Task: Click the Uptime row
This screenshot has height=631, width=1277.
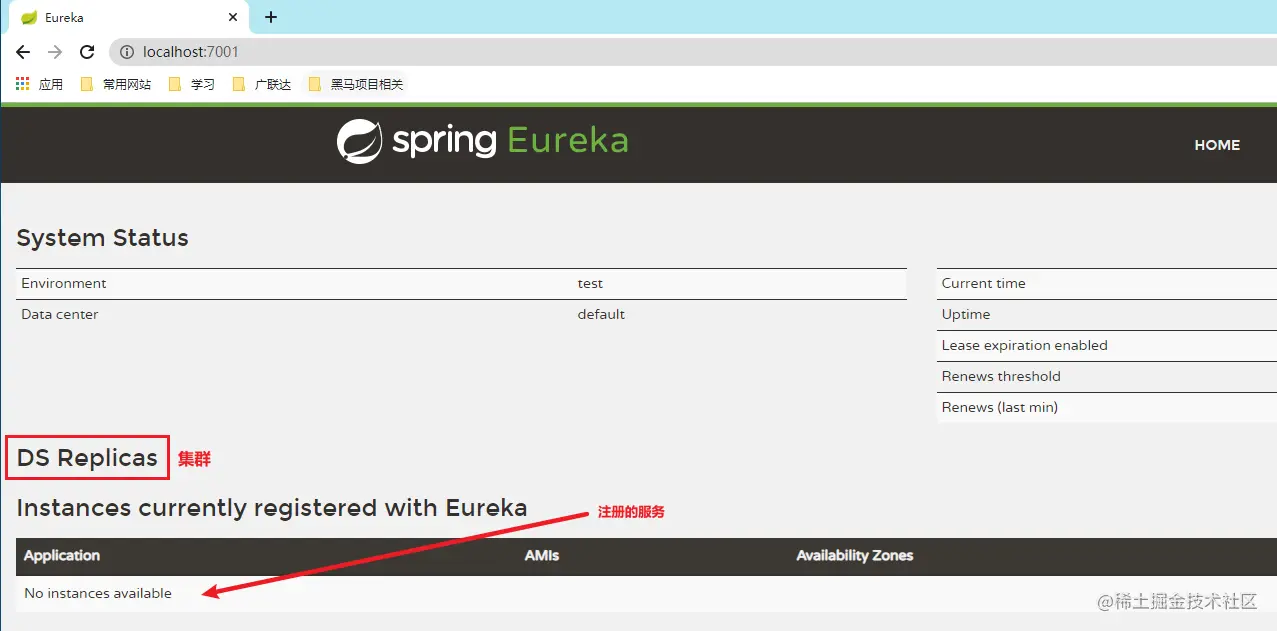Action: tap(1107, 315)
